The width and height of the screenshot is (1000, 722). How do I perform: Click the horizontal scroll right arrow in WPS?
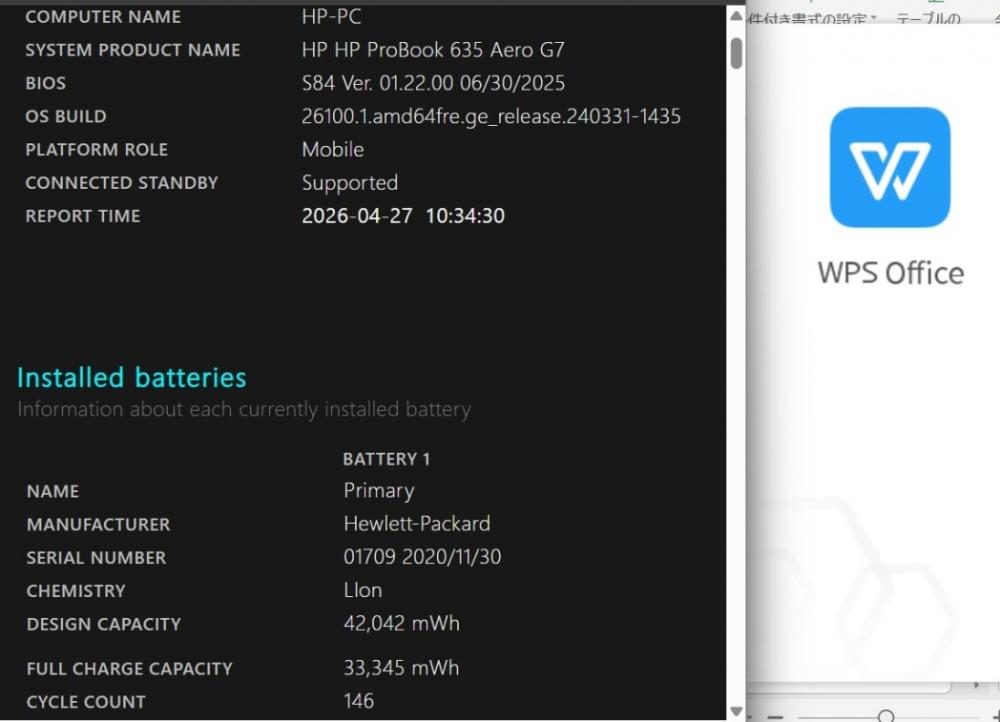pos(976,686)
